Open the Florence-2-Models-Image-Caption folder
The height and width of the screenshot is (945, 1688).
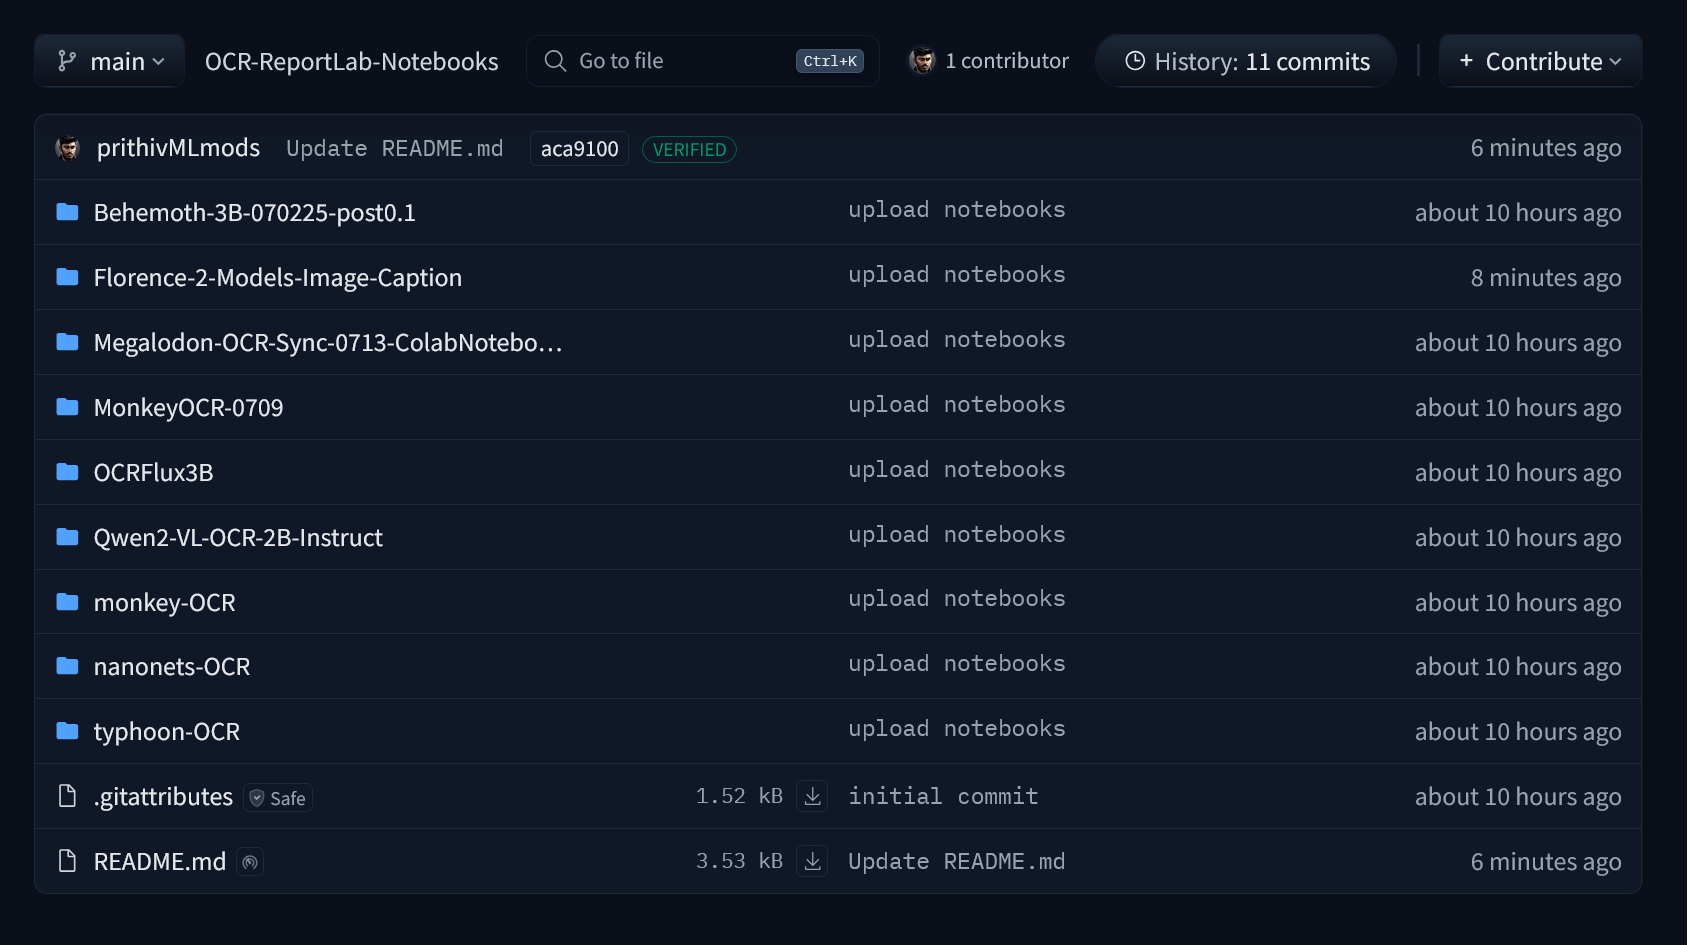[x=278, y=278]
